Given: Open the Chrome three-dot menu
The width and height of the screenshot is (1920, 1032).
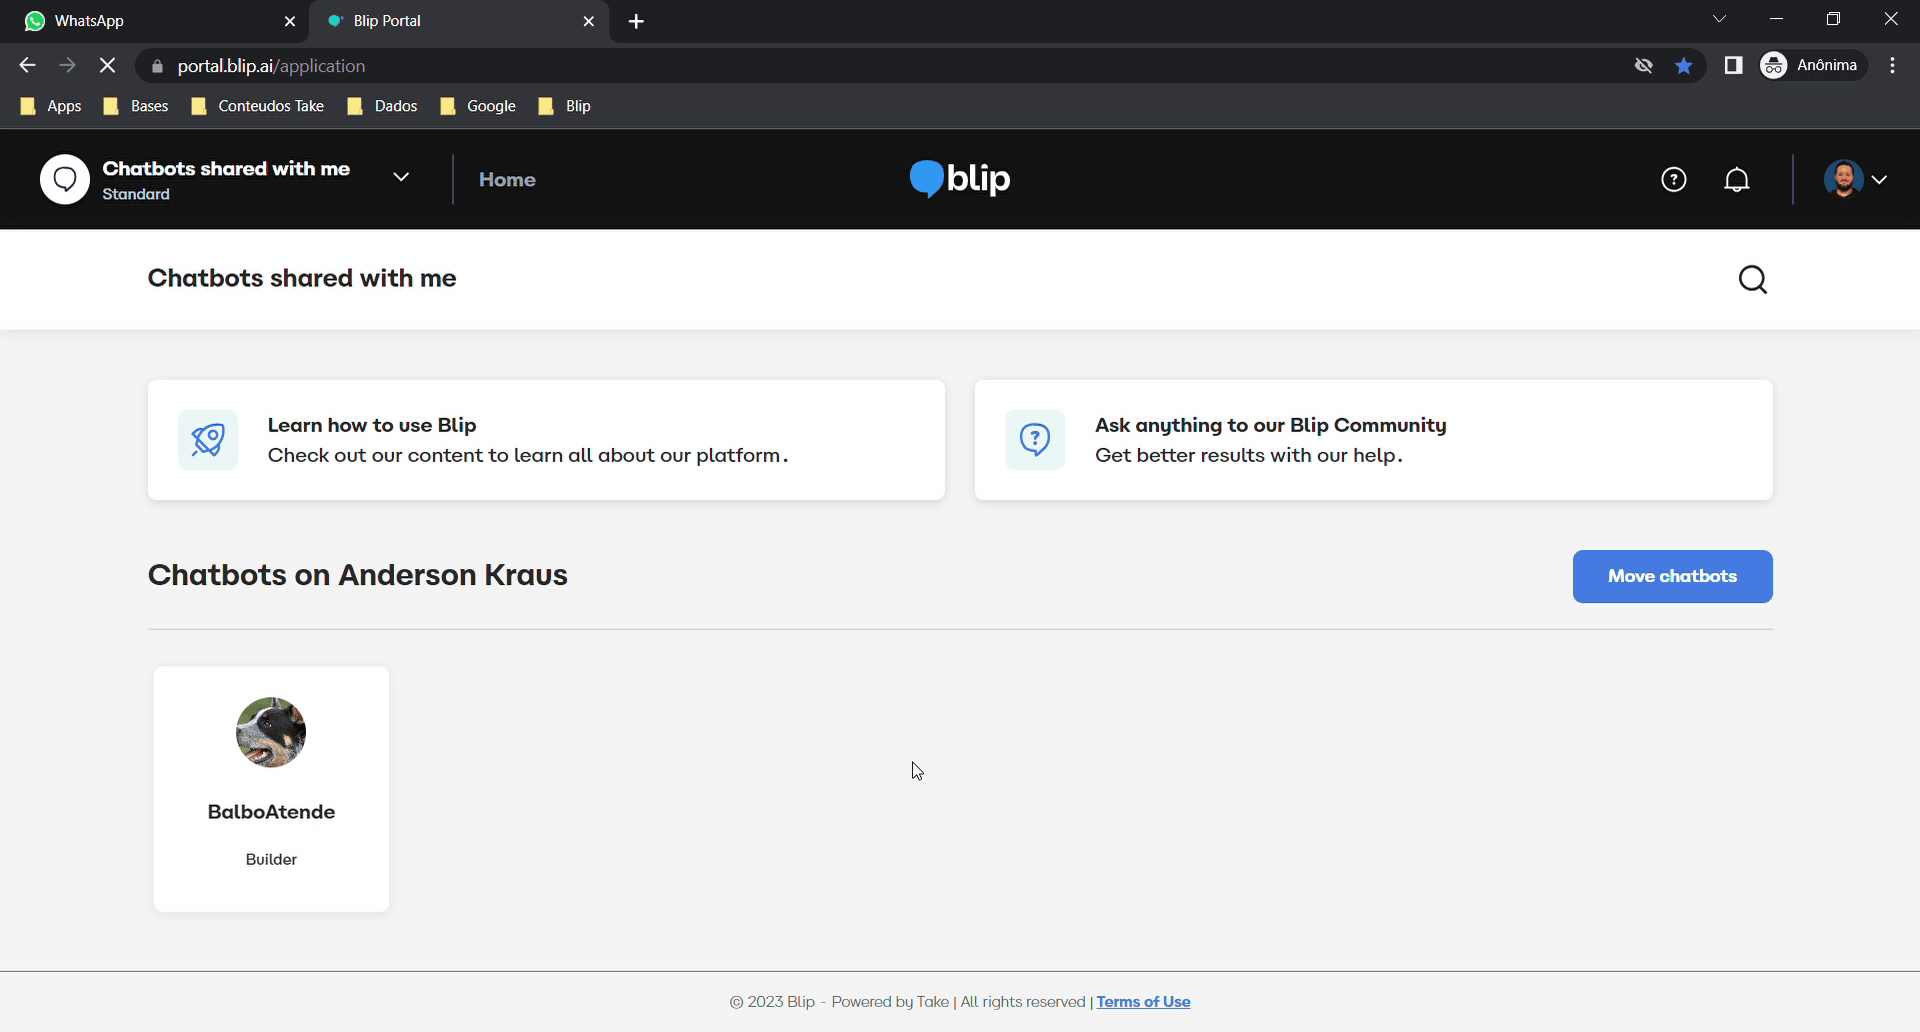Looking at the screenshot, I should 1892,66.
